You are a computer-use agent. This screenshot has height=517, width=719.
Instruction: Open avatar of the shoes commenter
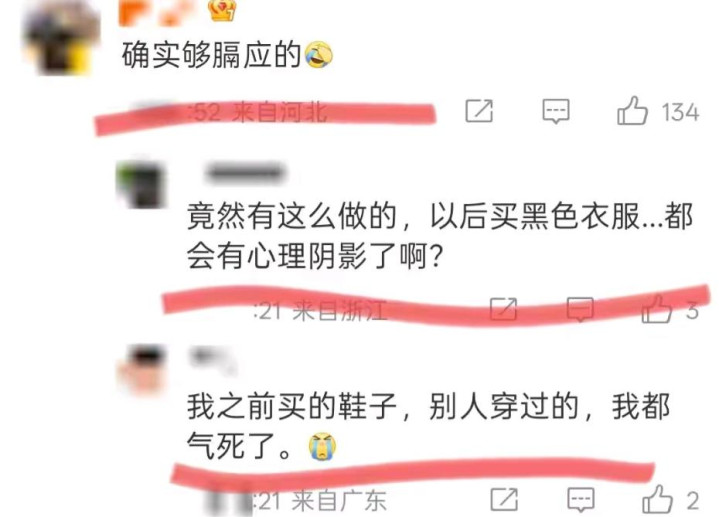coord(141,370)
